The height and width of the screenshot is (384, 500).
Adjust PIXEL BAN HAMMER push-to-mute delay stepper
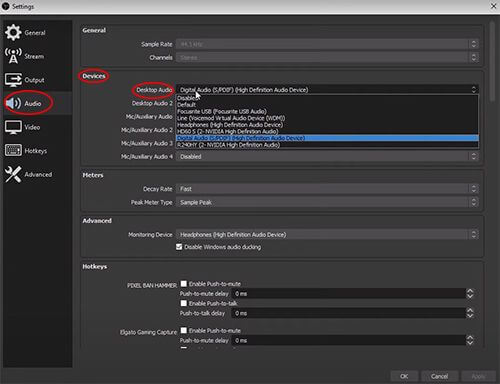point(470,294)
